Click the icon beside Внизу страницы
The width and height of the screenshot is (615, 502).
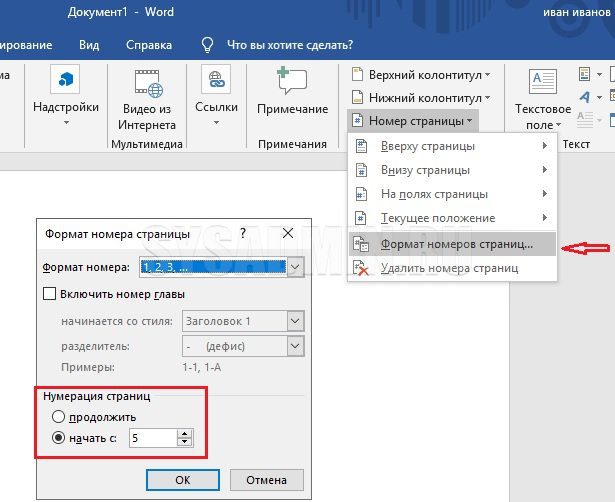point(361,170)
